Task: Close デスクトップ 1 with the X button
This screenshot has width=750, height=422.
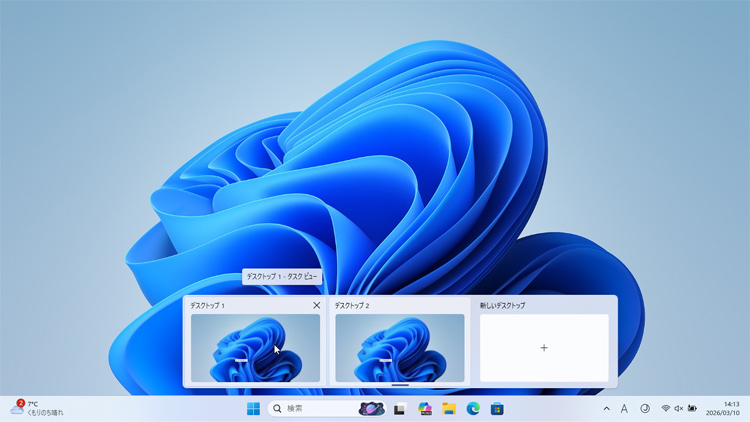Action: pos(317,305)
